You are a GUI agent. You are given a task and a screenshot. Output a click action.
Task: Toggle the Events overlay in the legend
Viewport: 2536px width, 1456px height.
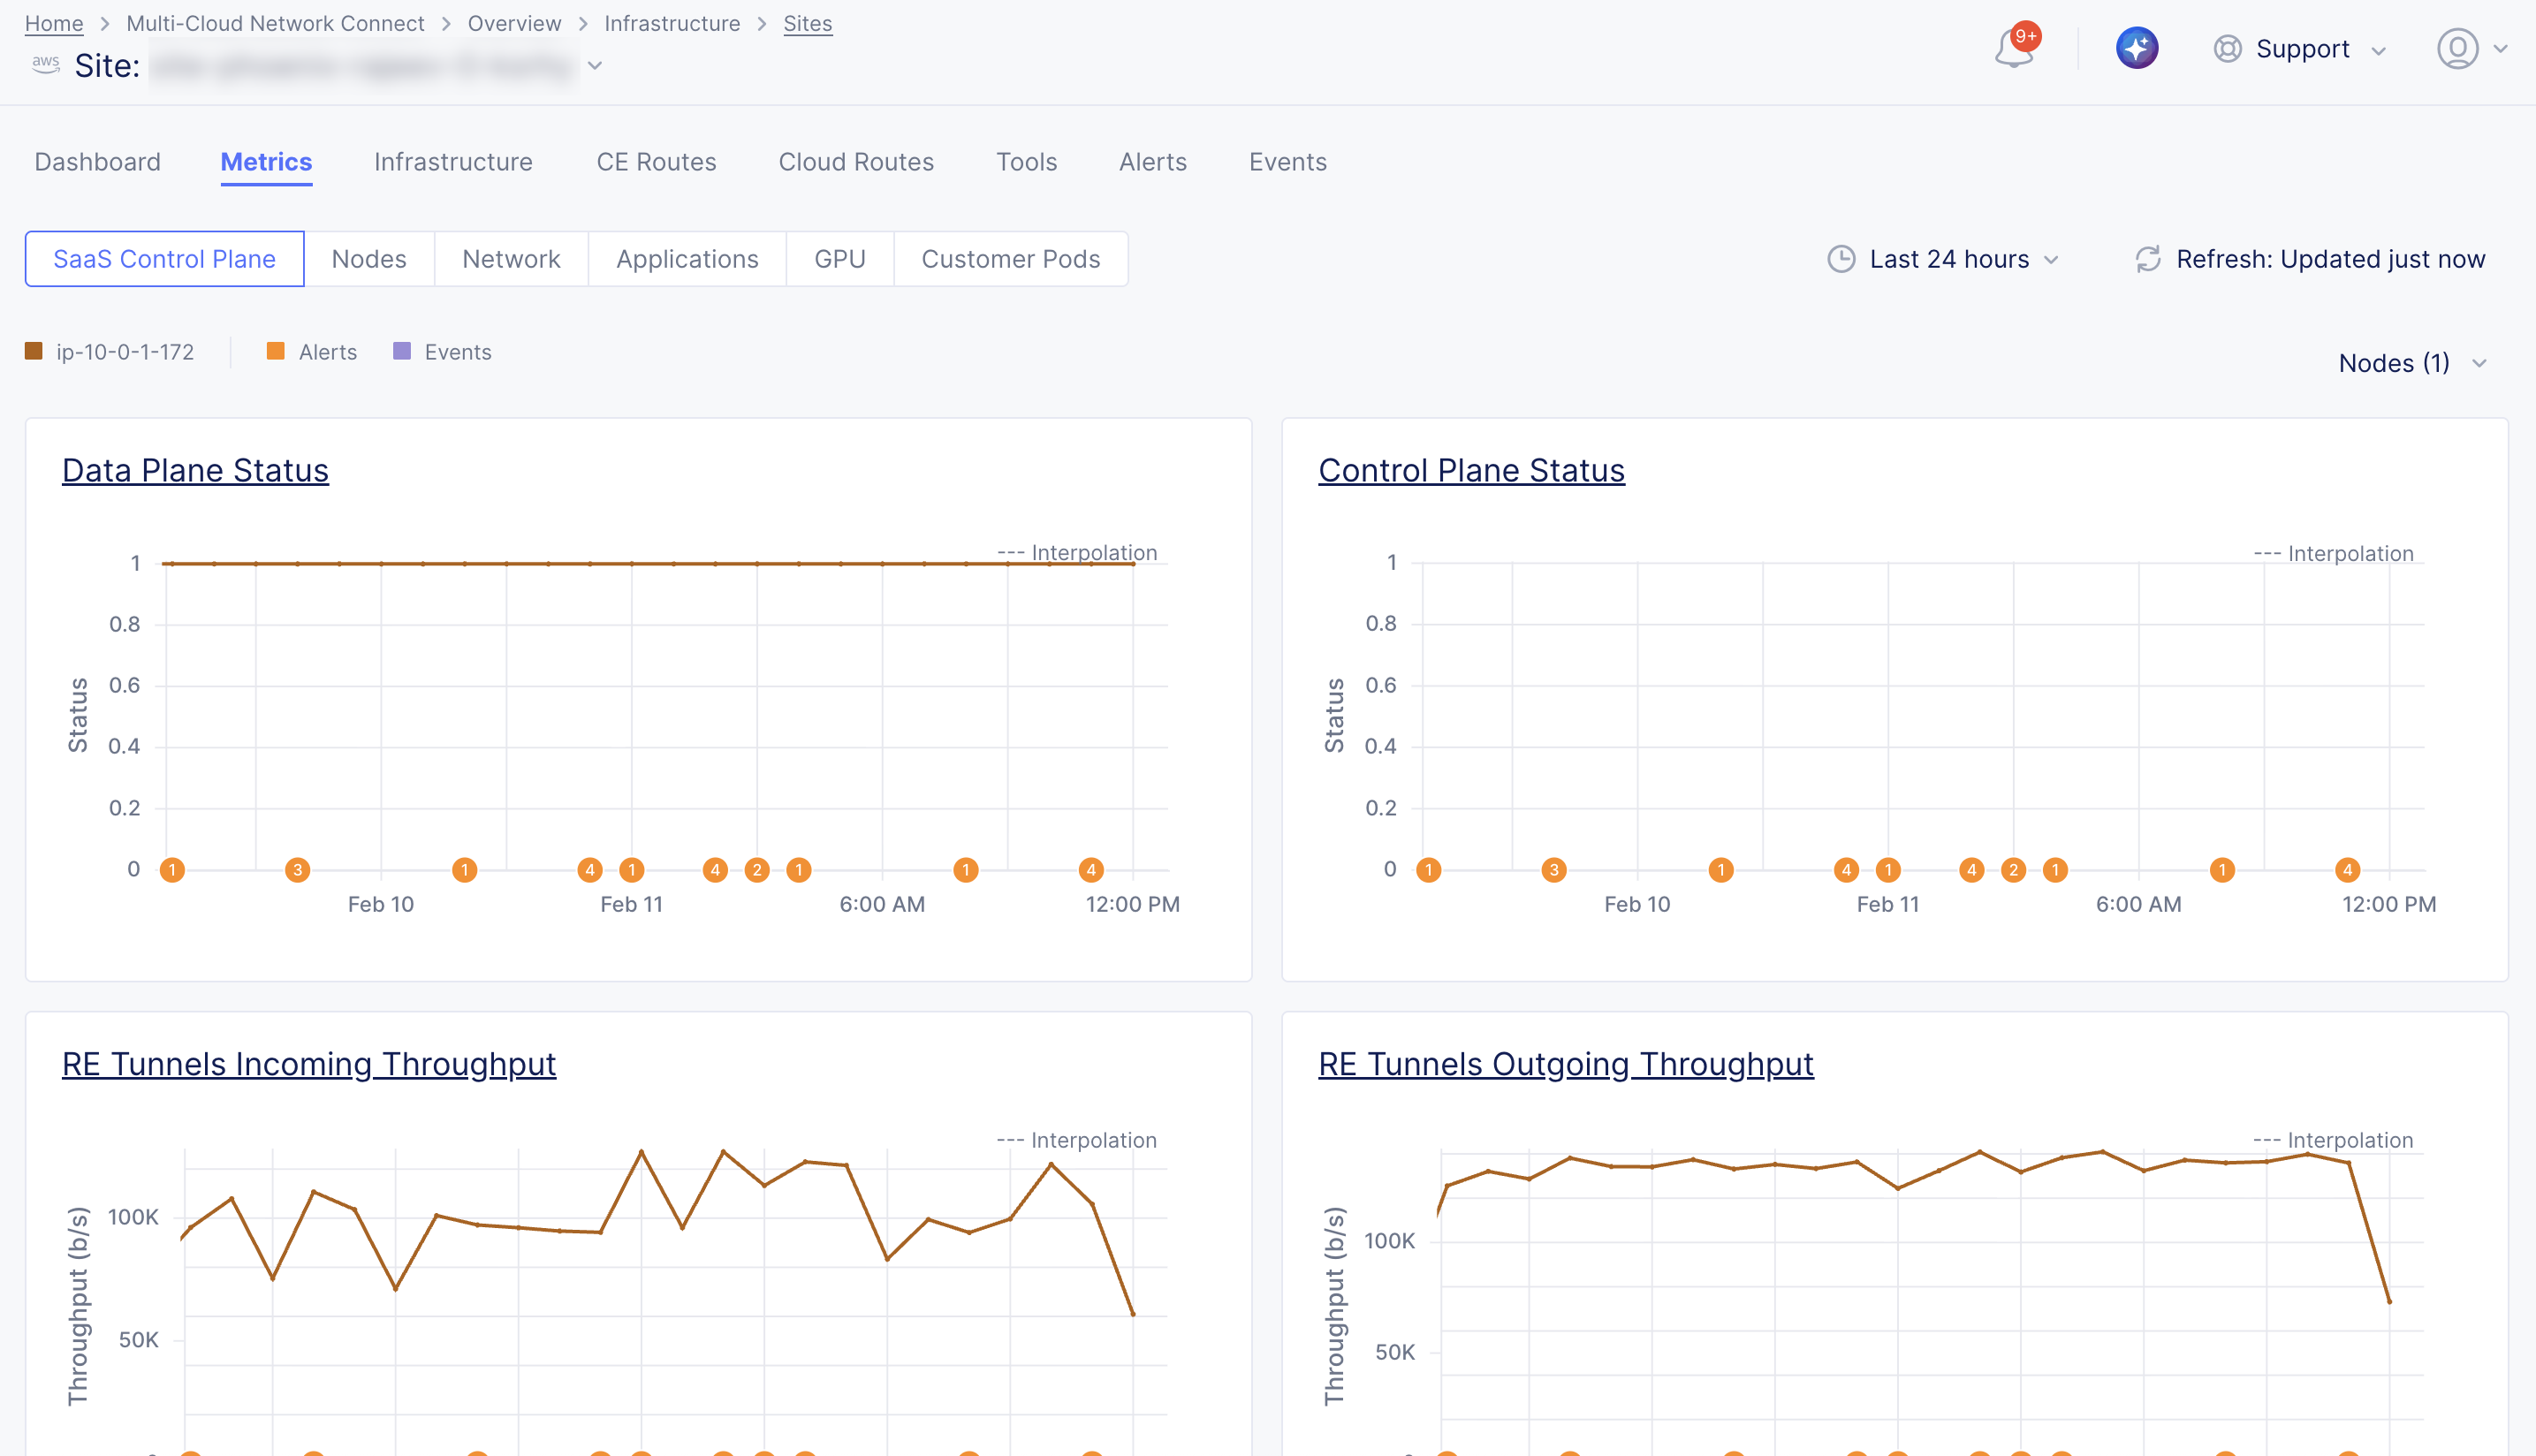[457, 351]
